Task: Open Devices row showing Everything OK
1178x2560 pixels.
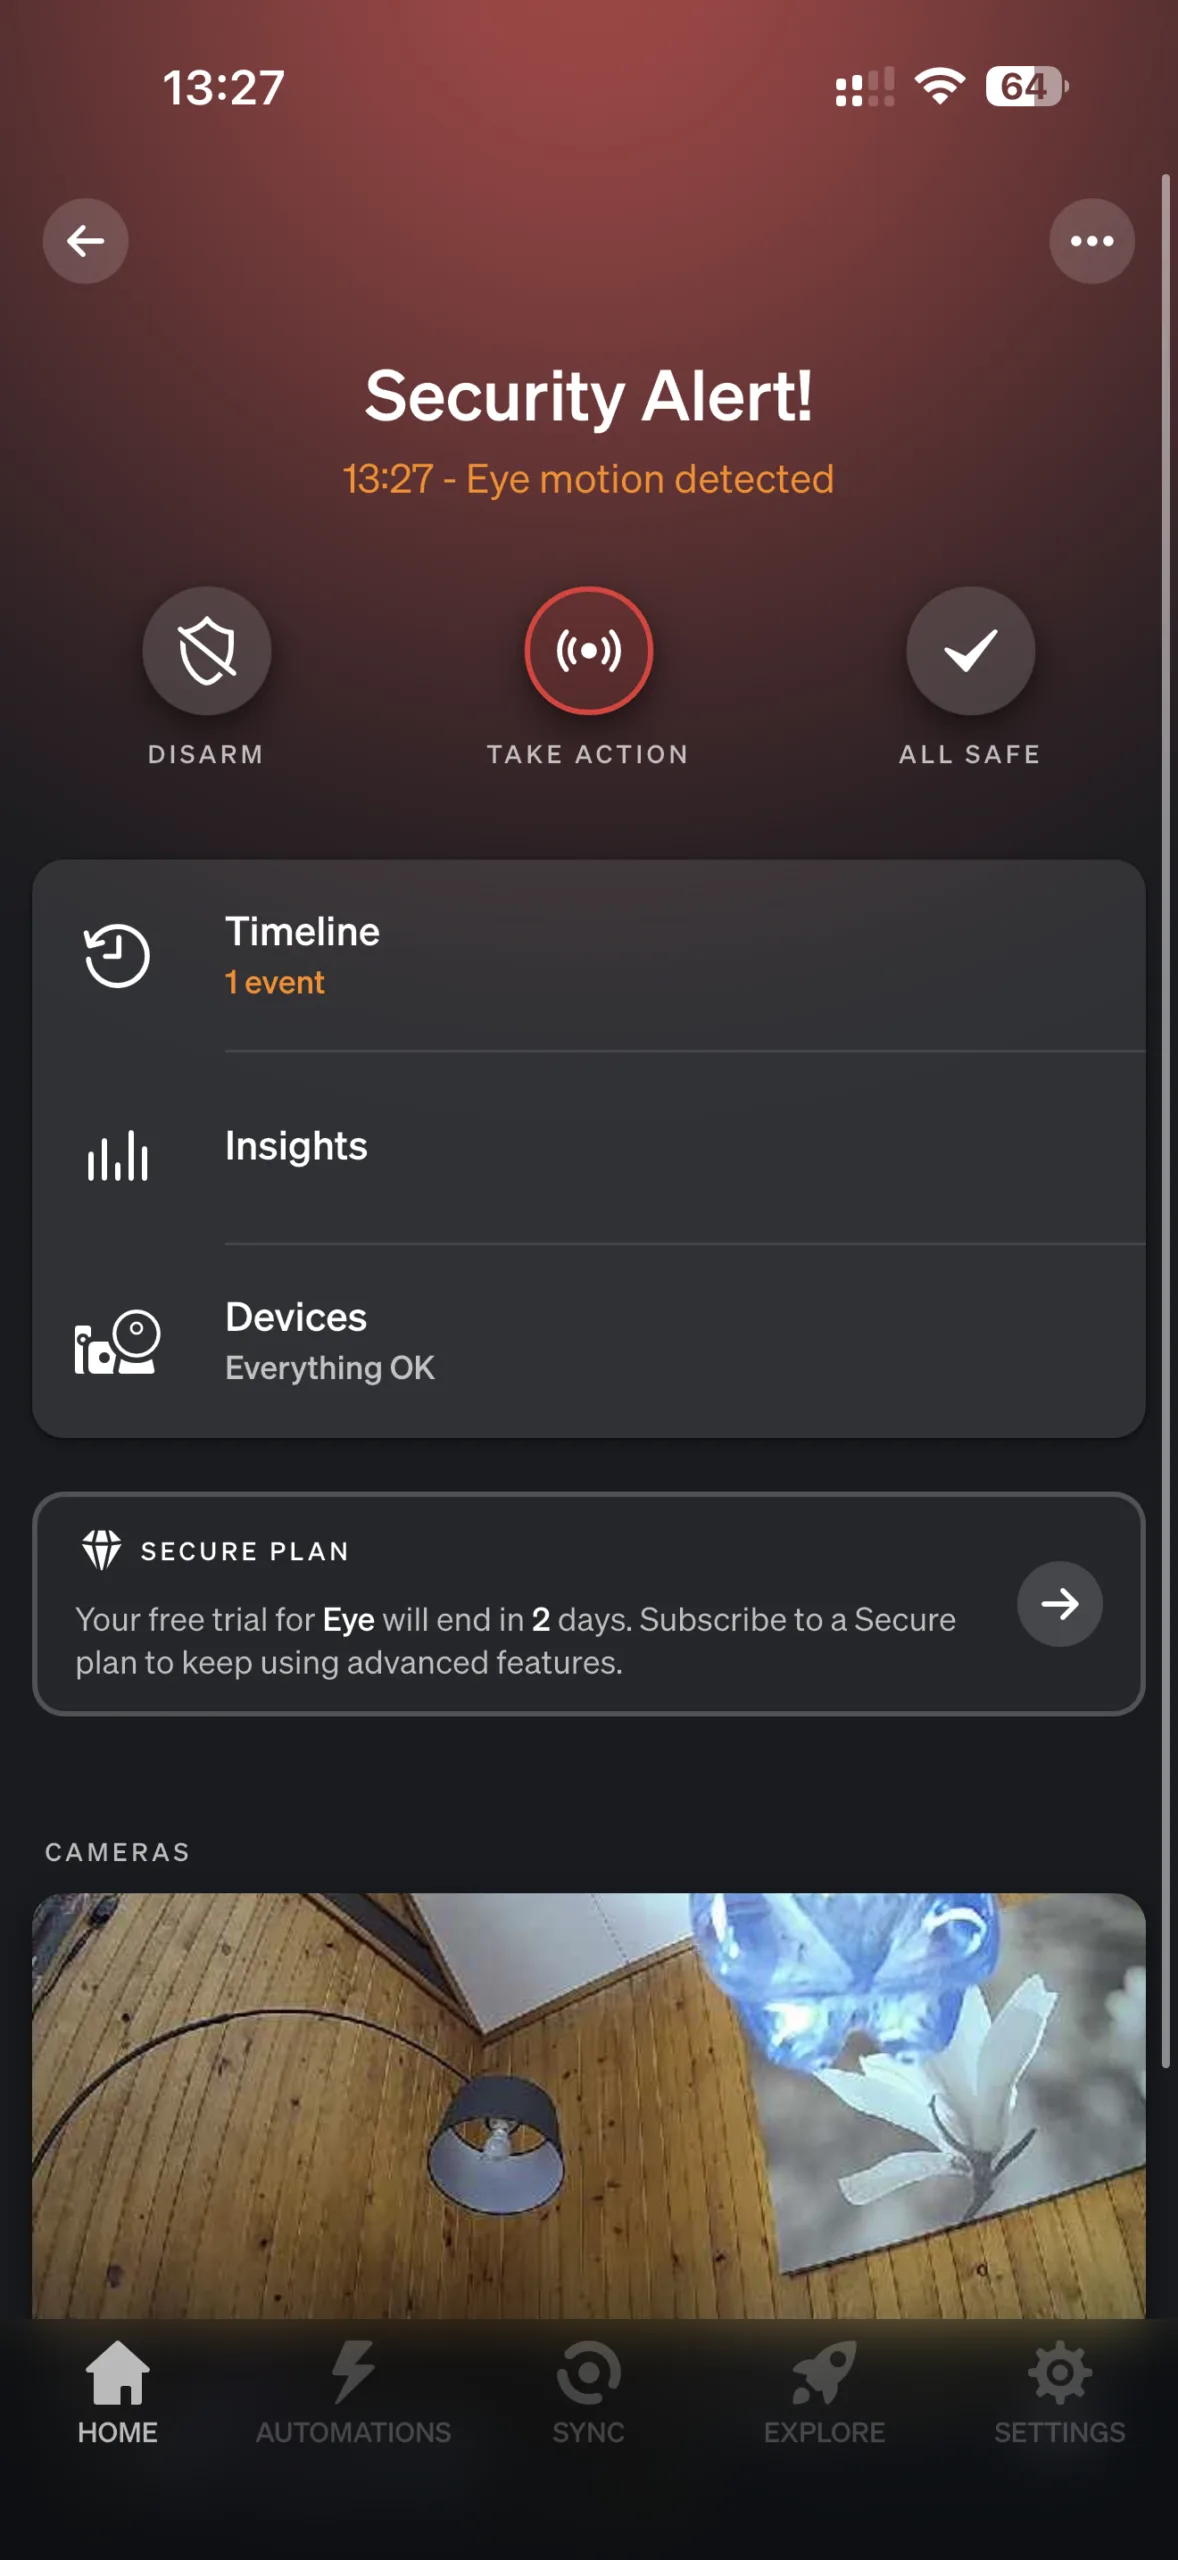Action: (x=589, y=1341)
